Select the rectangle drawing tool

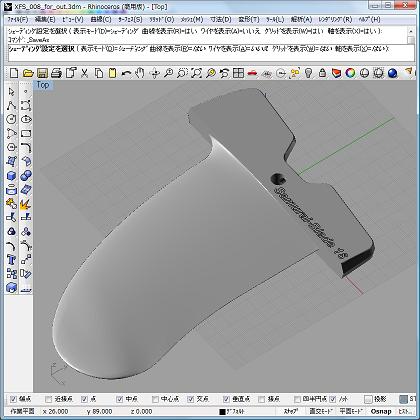click(x=26, y=134)
